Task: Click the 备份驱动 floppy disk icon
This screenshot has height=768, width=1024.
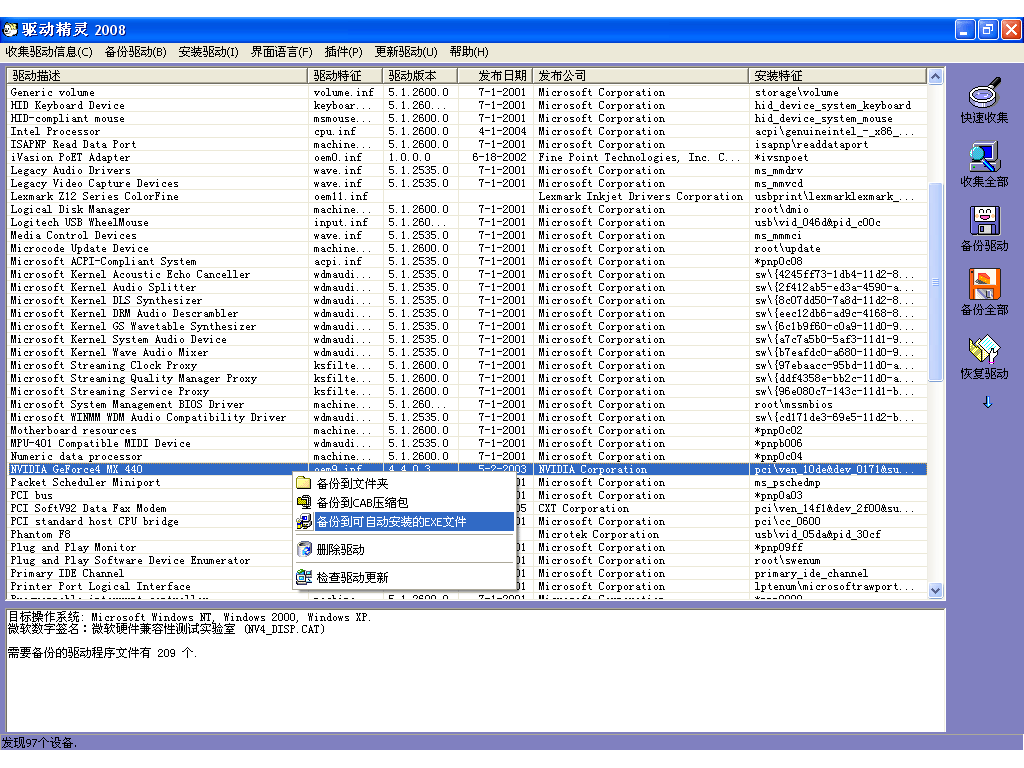Action: point(984,221)
